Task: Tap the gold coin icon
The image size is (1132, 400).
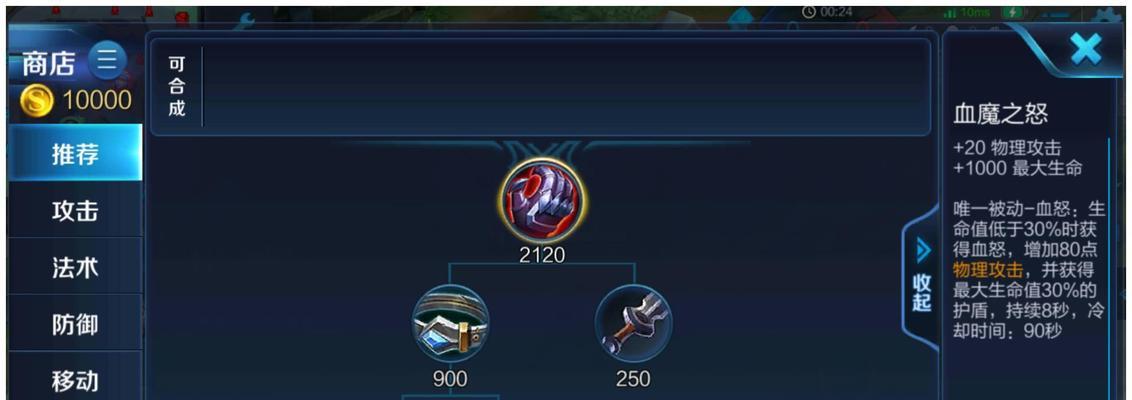Action: click(35, 101)
